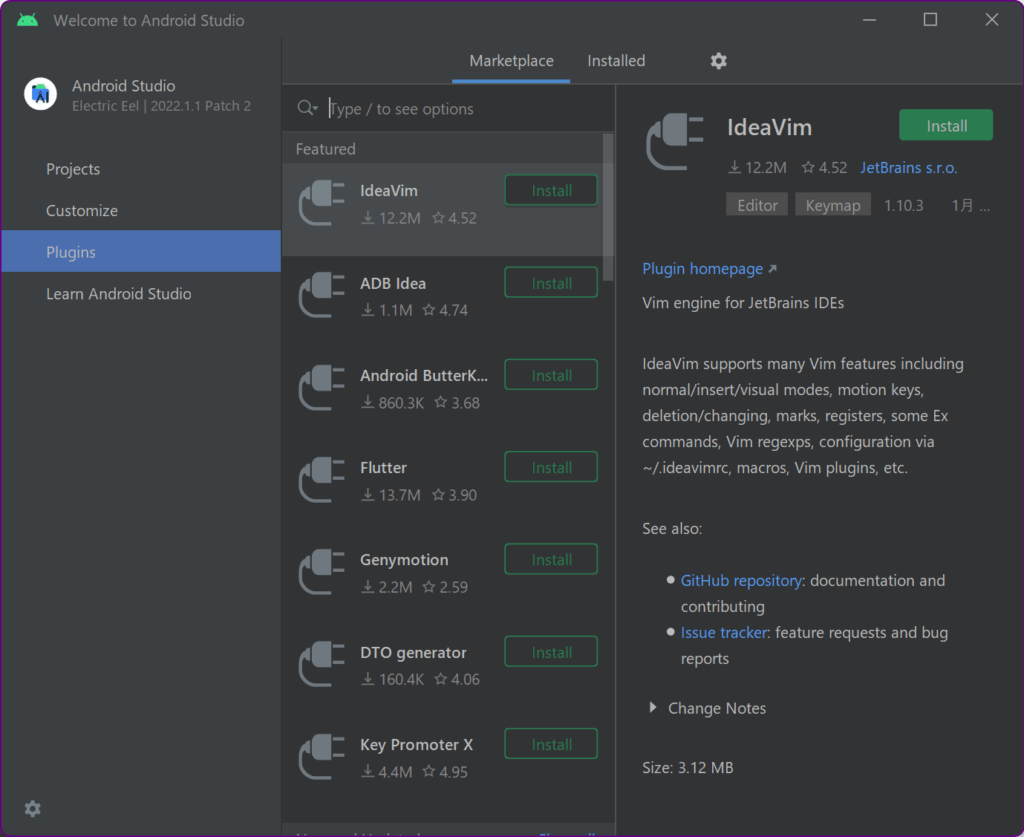The height and width of the screenshot is (837, 1024).
Task: Expand the Change Notes section
Action: point(652,708)
